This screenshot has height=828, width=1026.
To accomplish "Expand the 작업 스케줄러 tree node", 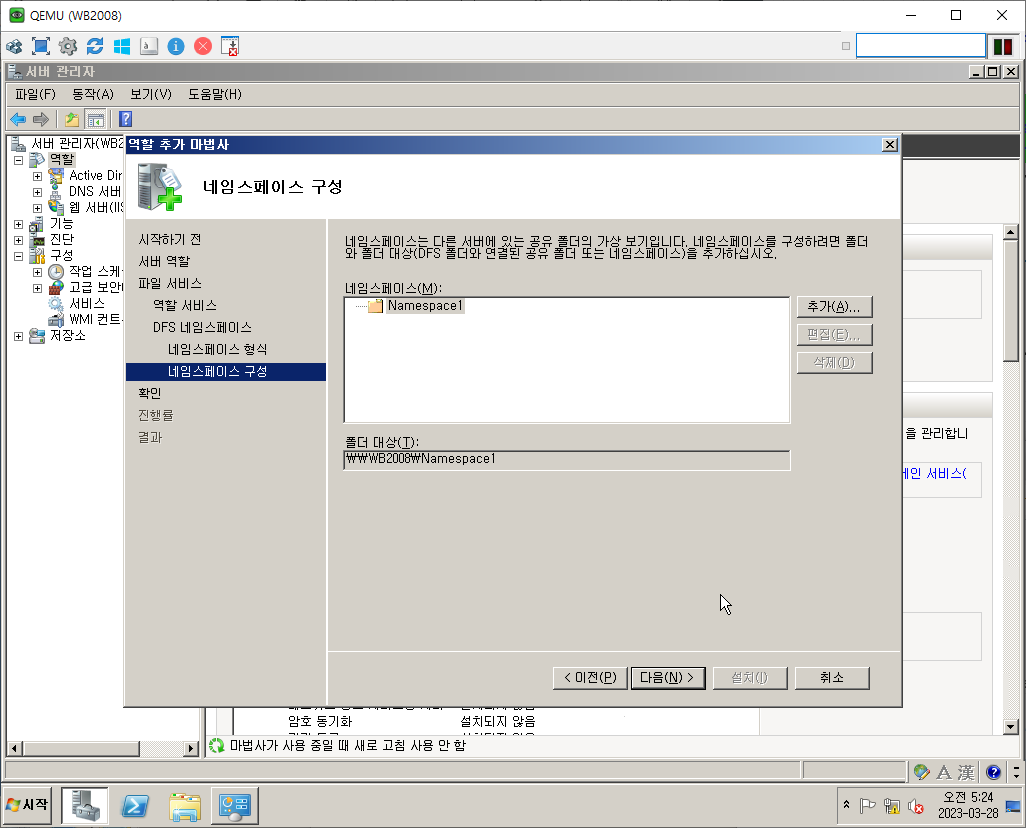I will 37,272.
